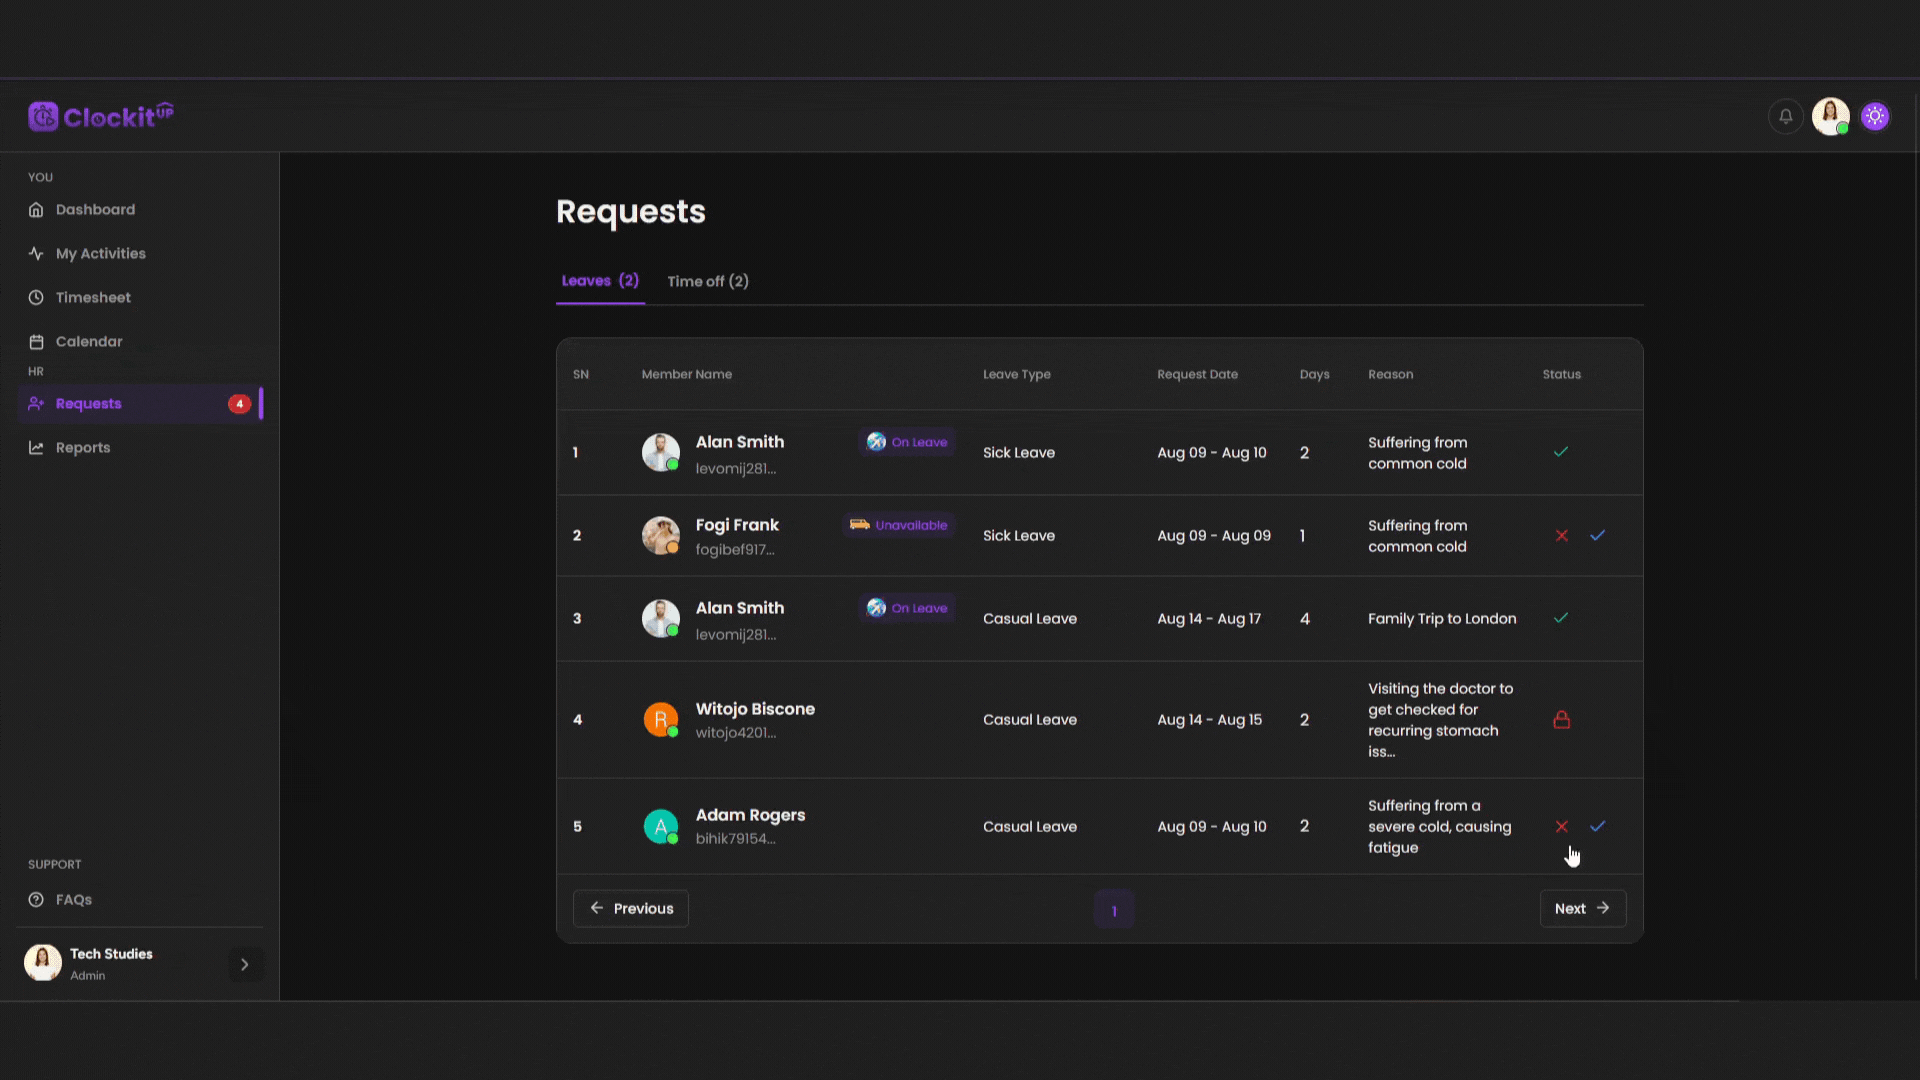This screenshot has height=1080, width=1920.
Task: Click the Days column header
Action: point(1314,374)
